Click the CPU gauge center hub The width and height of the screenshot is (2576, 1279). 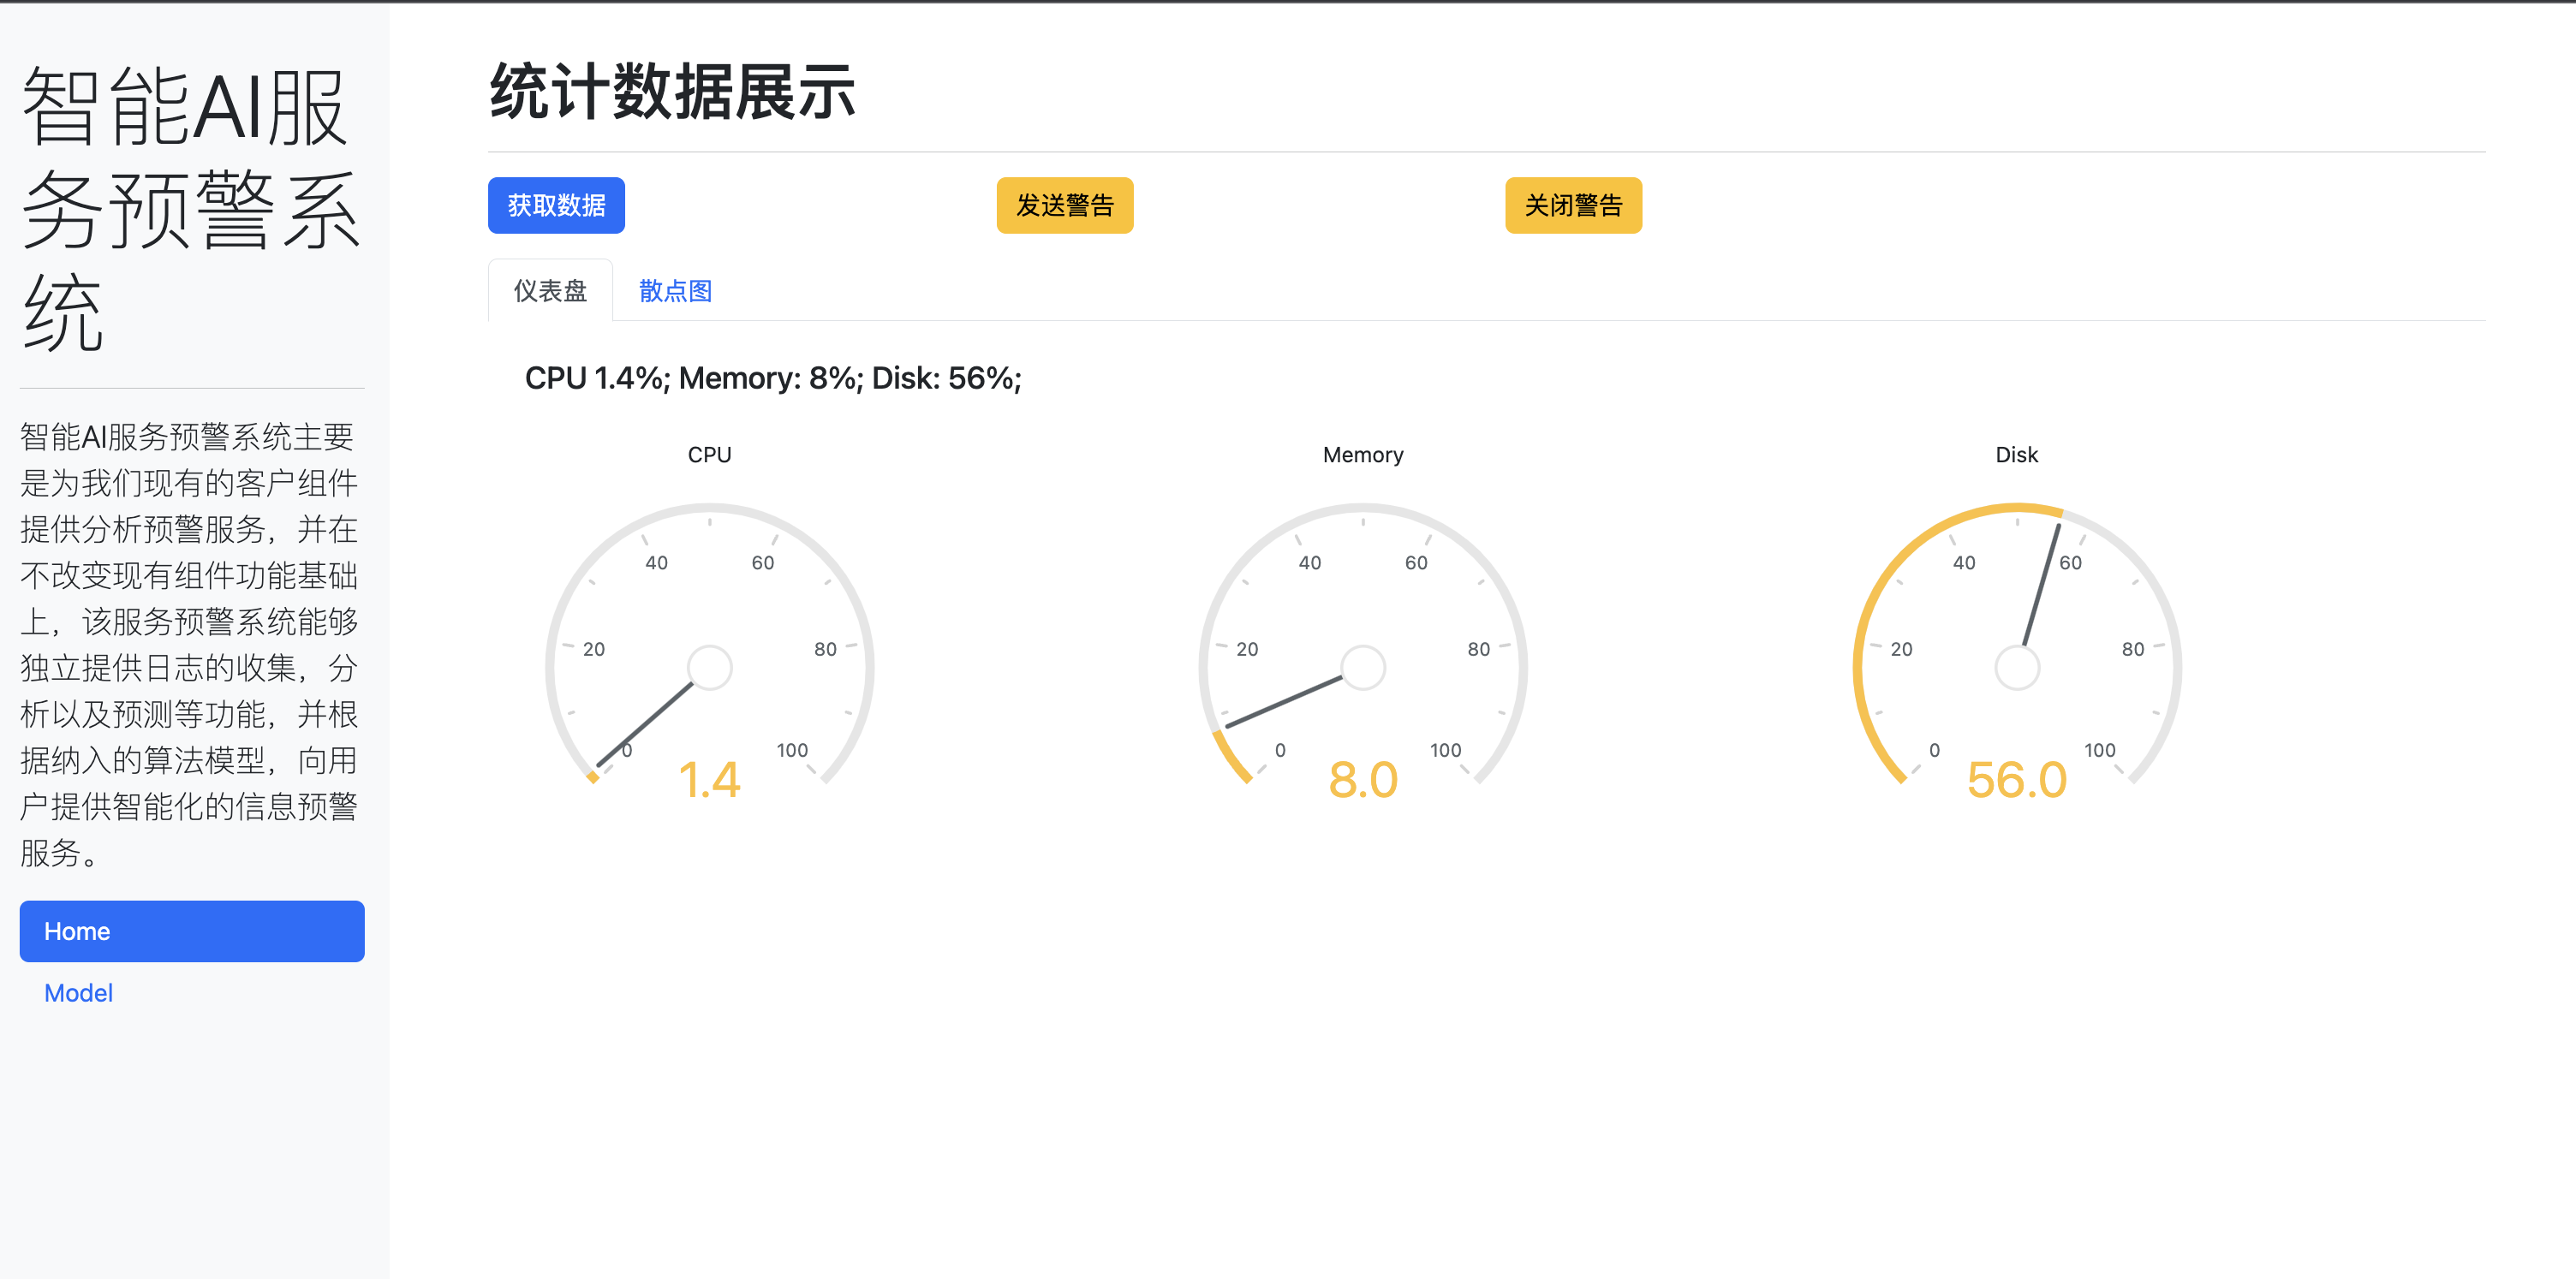pos(710,667)
